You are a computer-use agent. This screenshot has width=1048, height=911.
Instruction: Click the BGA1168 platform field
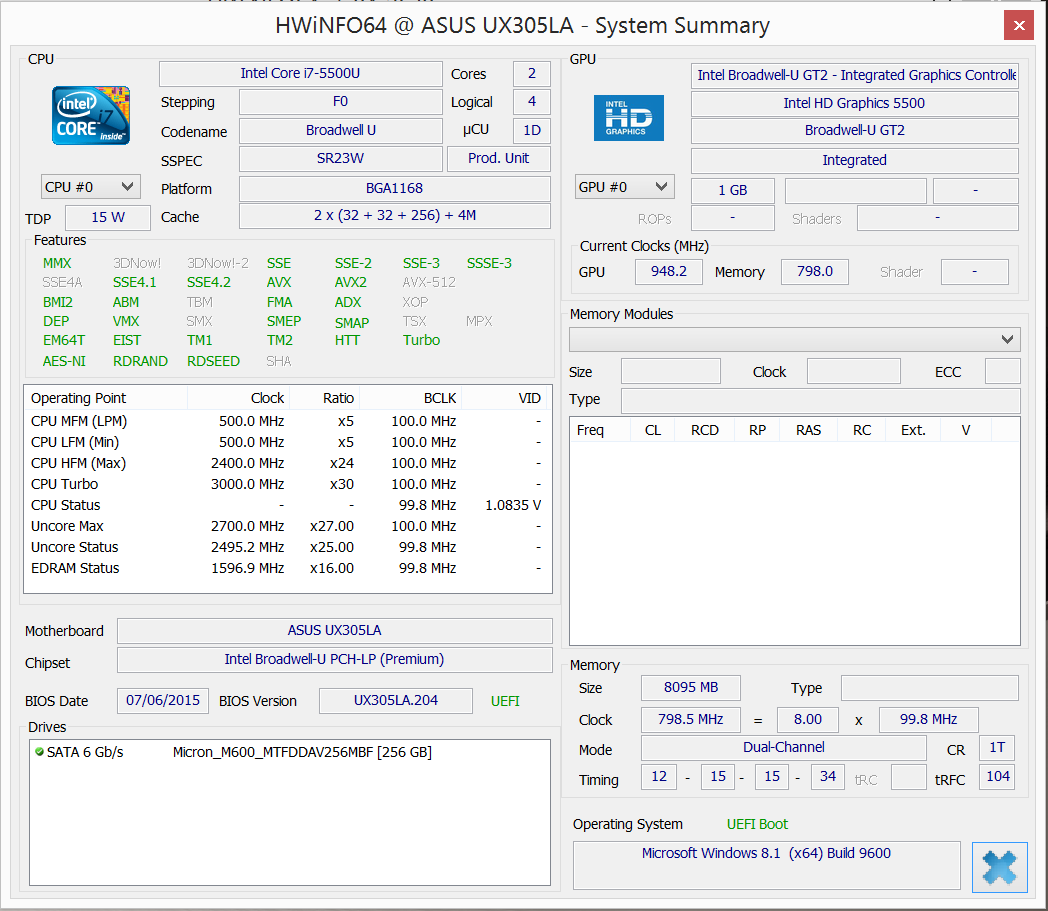394,188
